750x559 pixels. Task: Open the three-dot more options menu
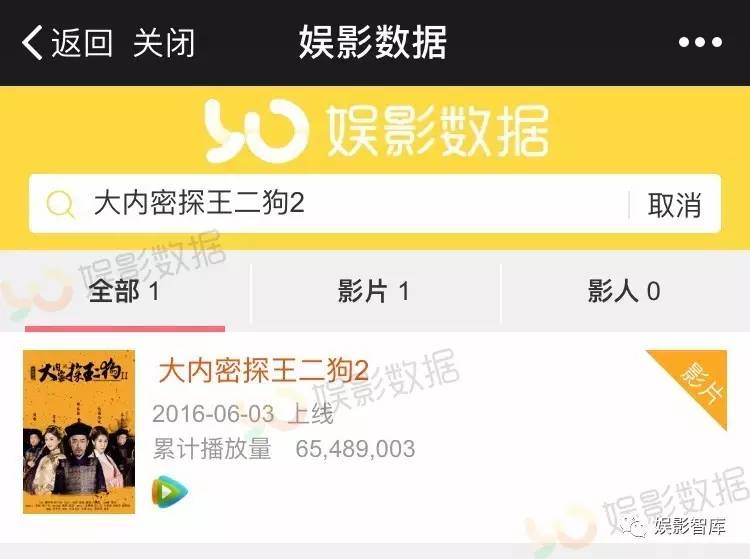tap(700, 42)
